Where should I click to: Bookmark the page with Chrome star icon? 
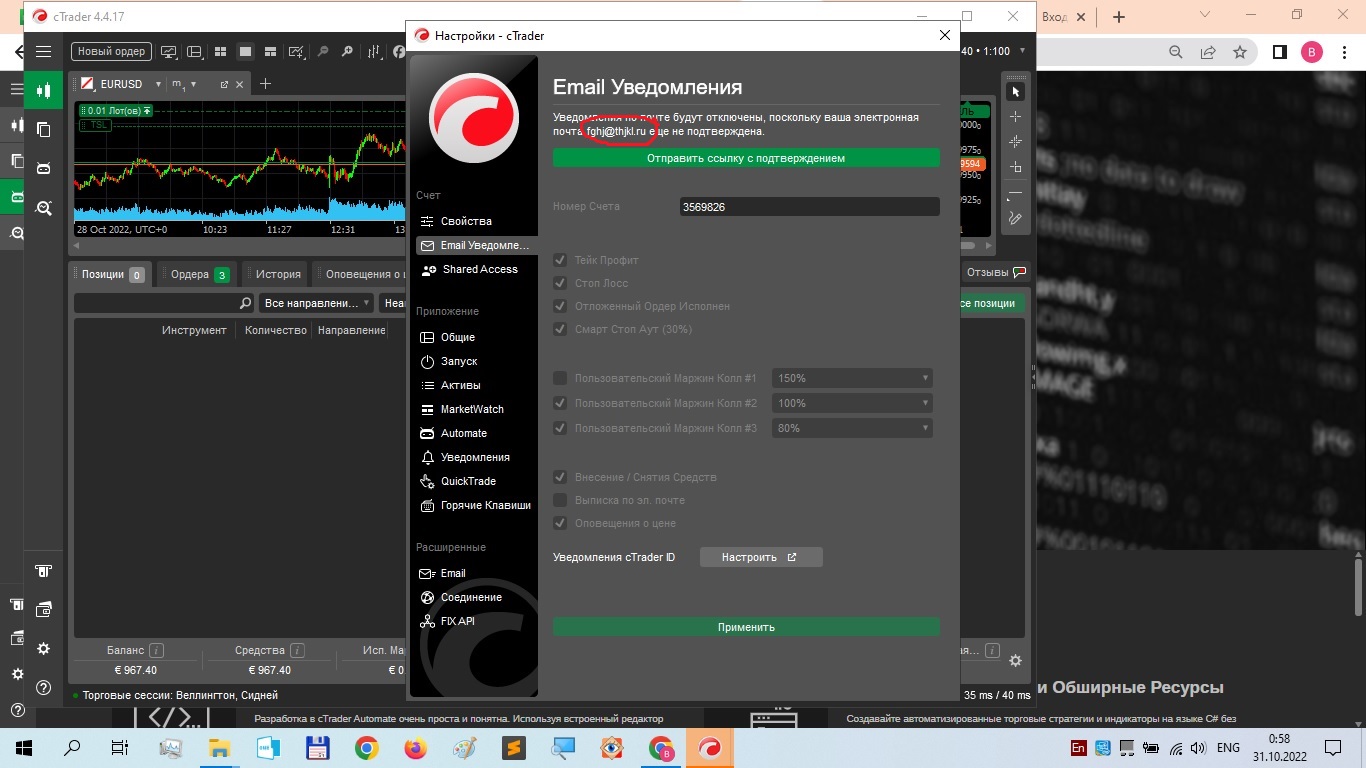click(x=1240, y=52)
